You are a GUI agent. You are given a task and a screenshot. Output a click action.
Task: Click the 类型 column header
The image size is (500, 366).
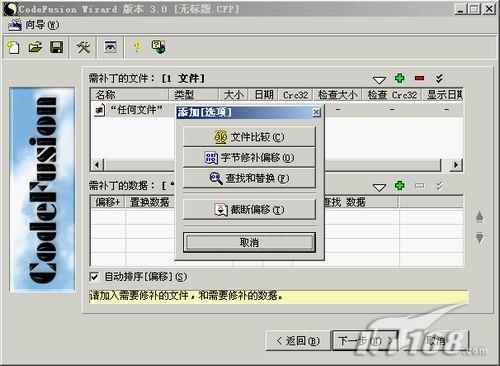point(194,95)
